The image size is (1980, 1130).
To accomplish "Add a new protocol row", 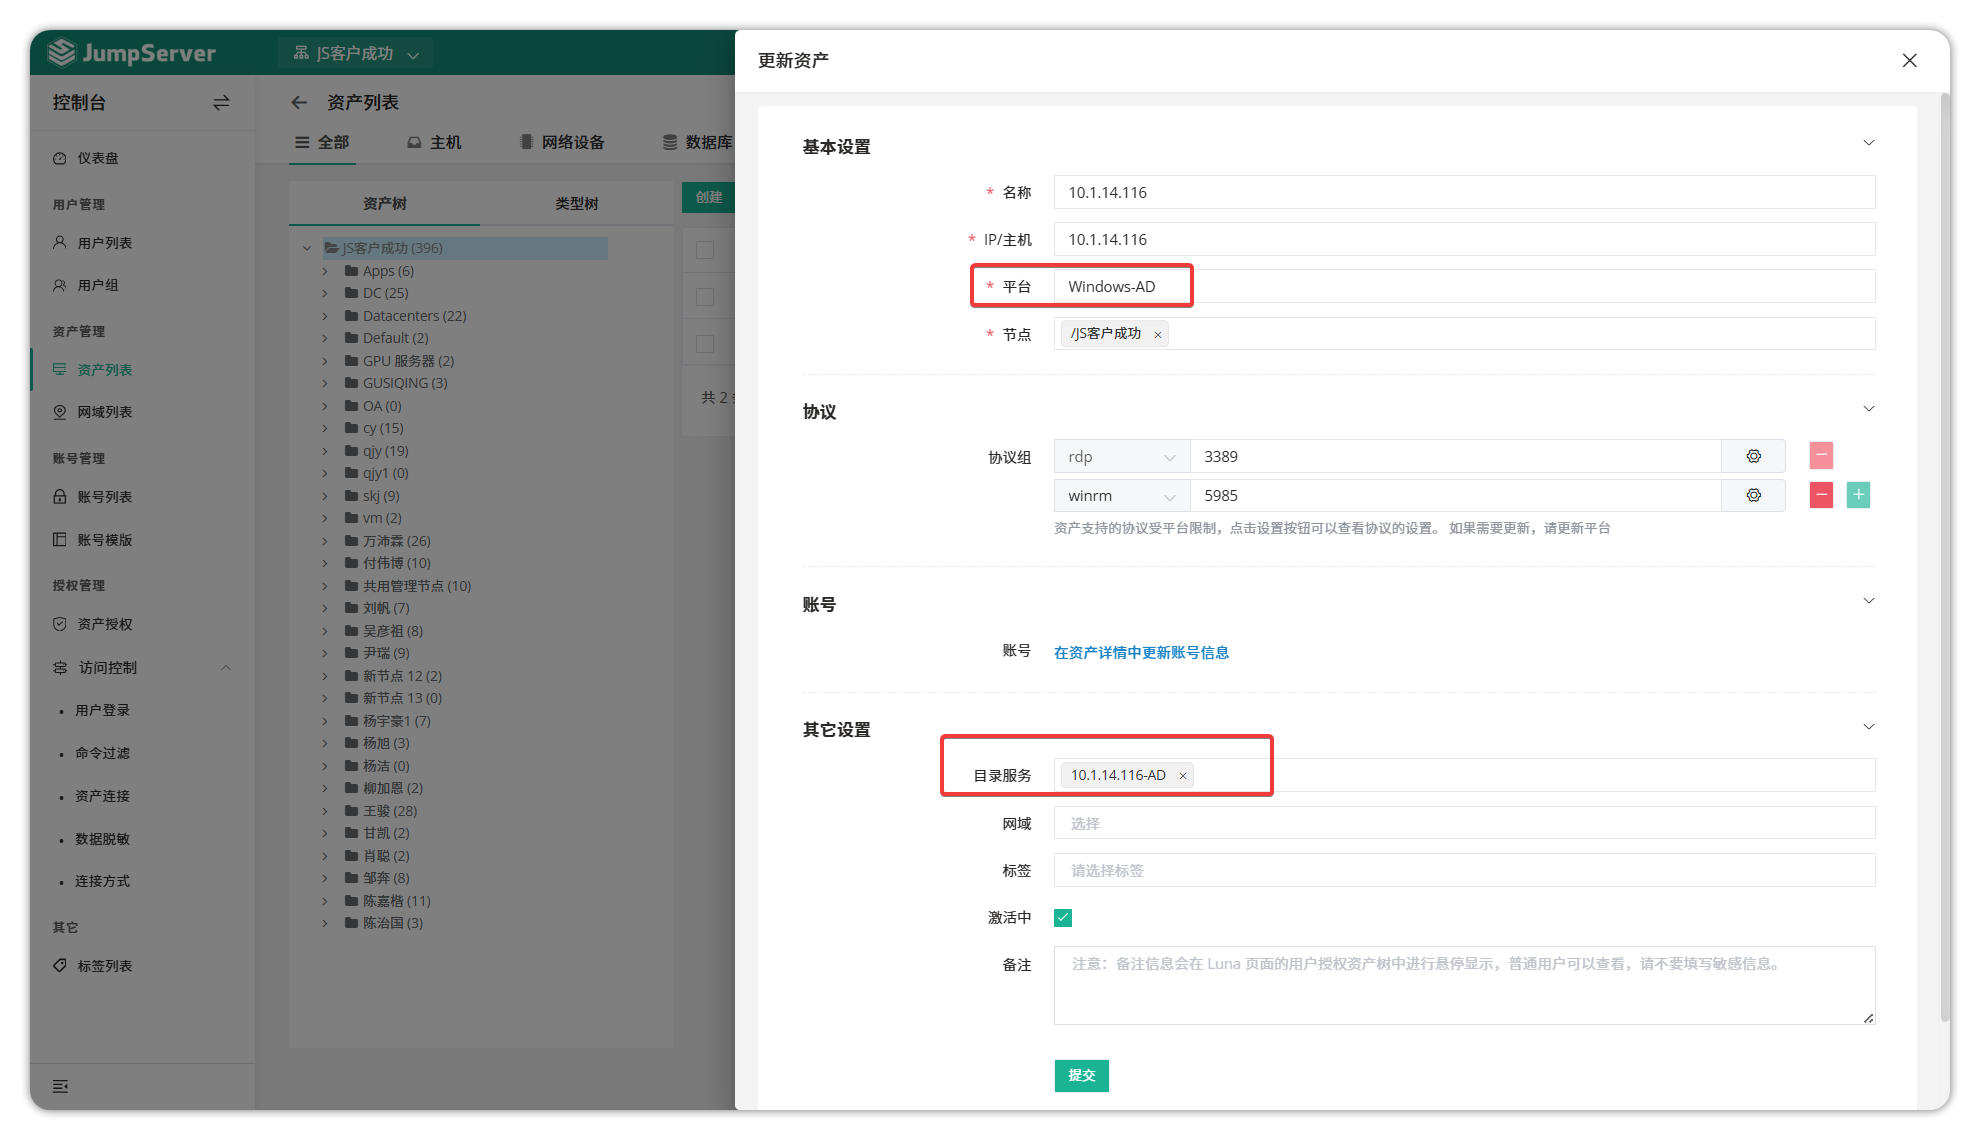I will [1858, 495].
